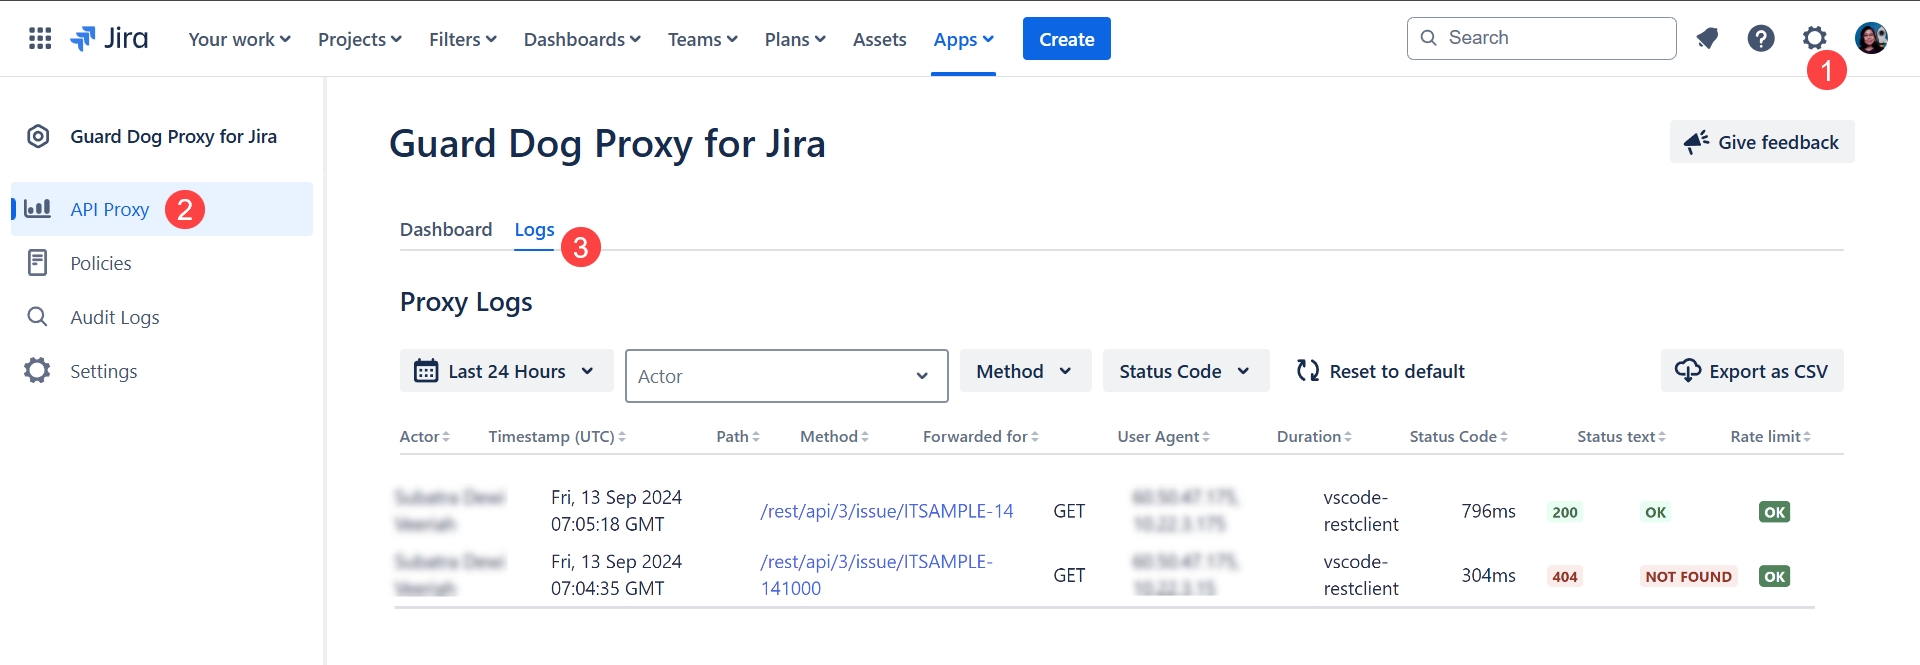Viewport: 1920px width, 665px height.
Task: Open the help question mark icon
Action: point(1761,39)
